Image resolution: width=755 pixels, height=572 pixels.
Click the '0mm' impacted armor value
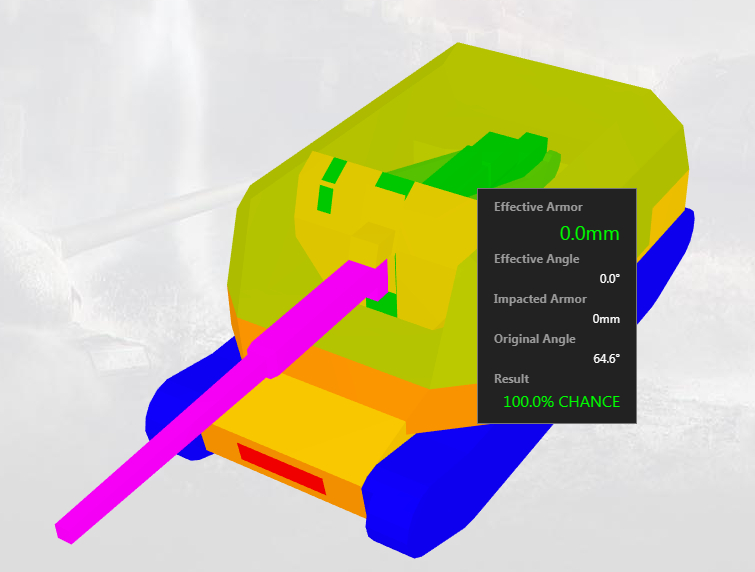point(606,319)
